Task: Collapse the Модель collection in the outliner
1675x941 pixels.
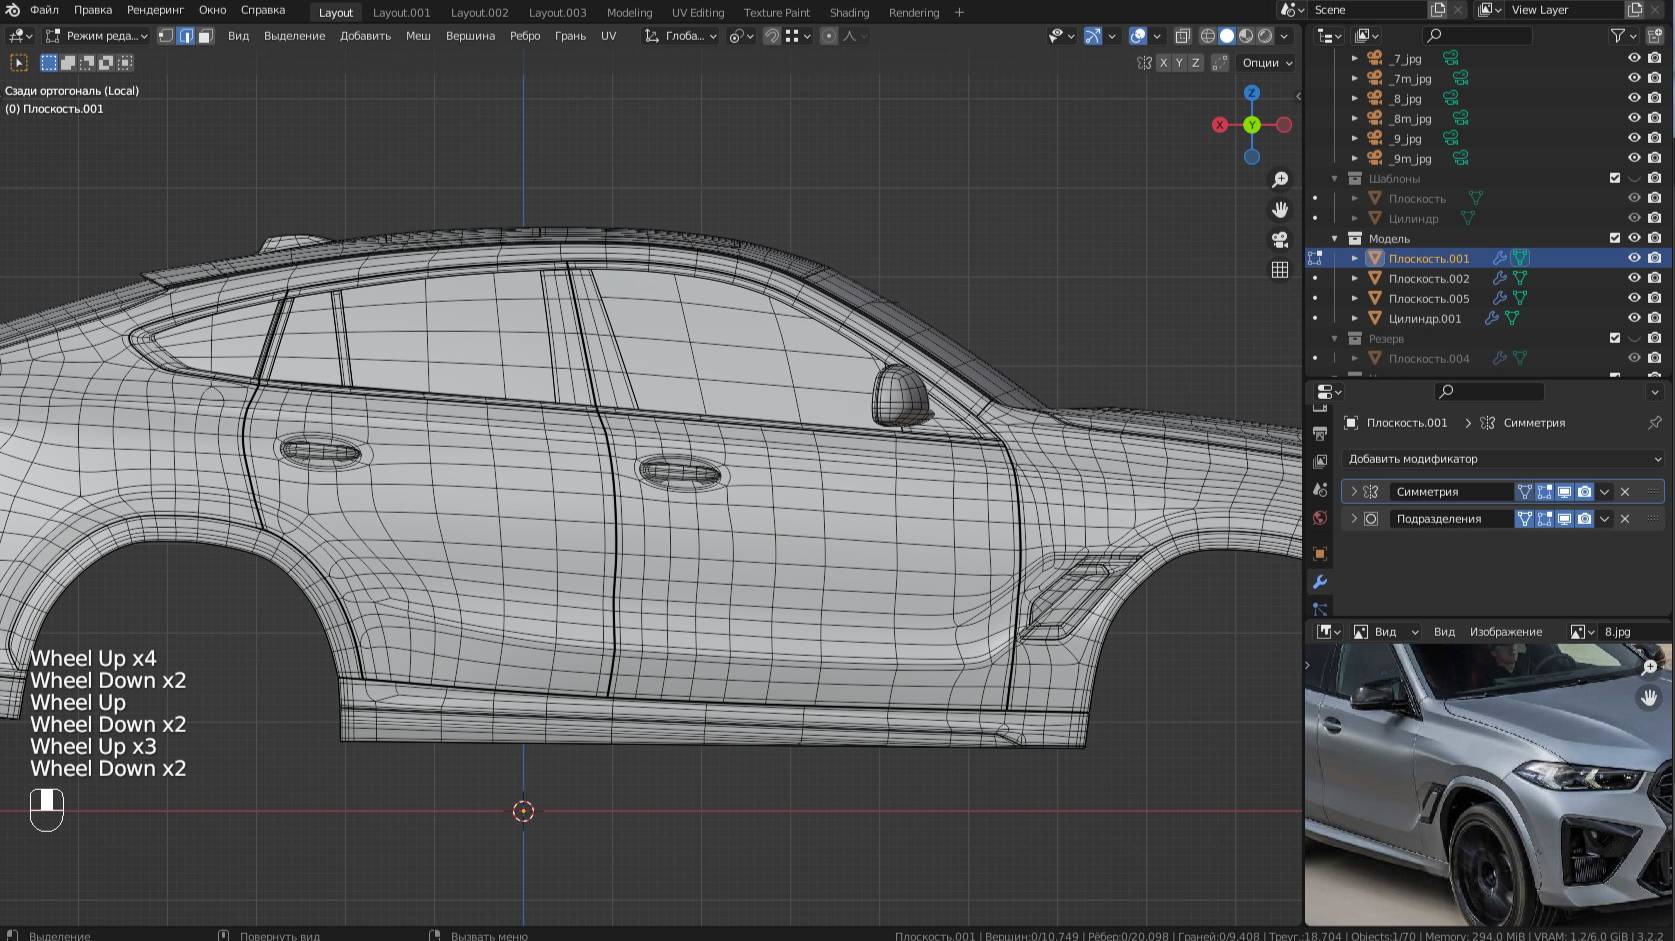Action: pyautogui.click(x=1334, y=238)
